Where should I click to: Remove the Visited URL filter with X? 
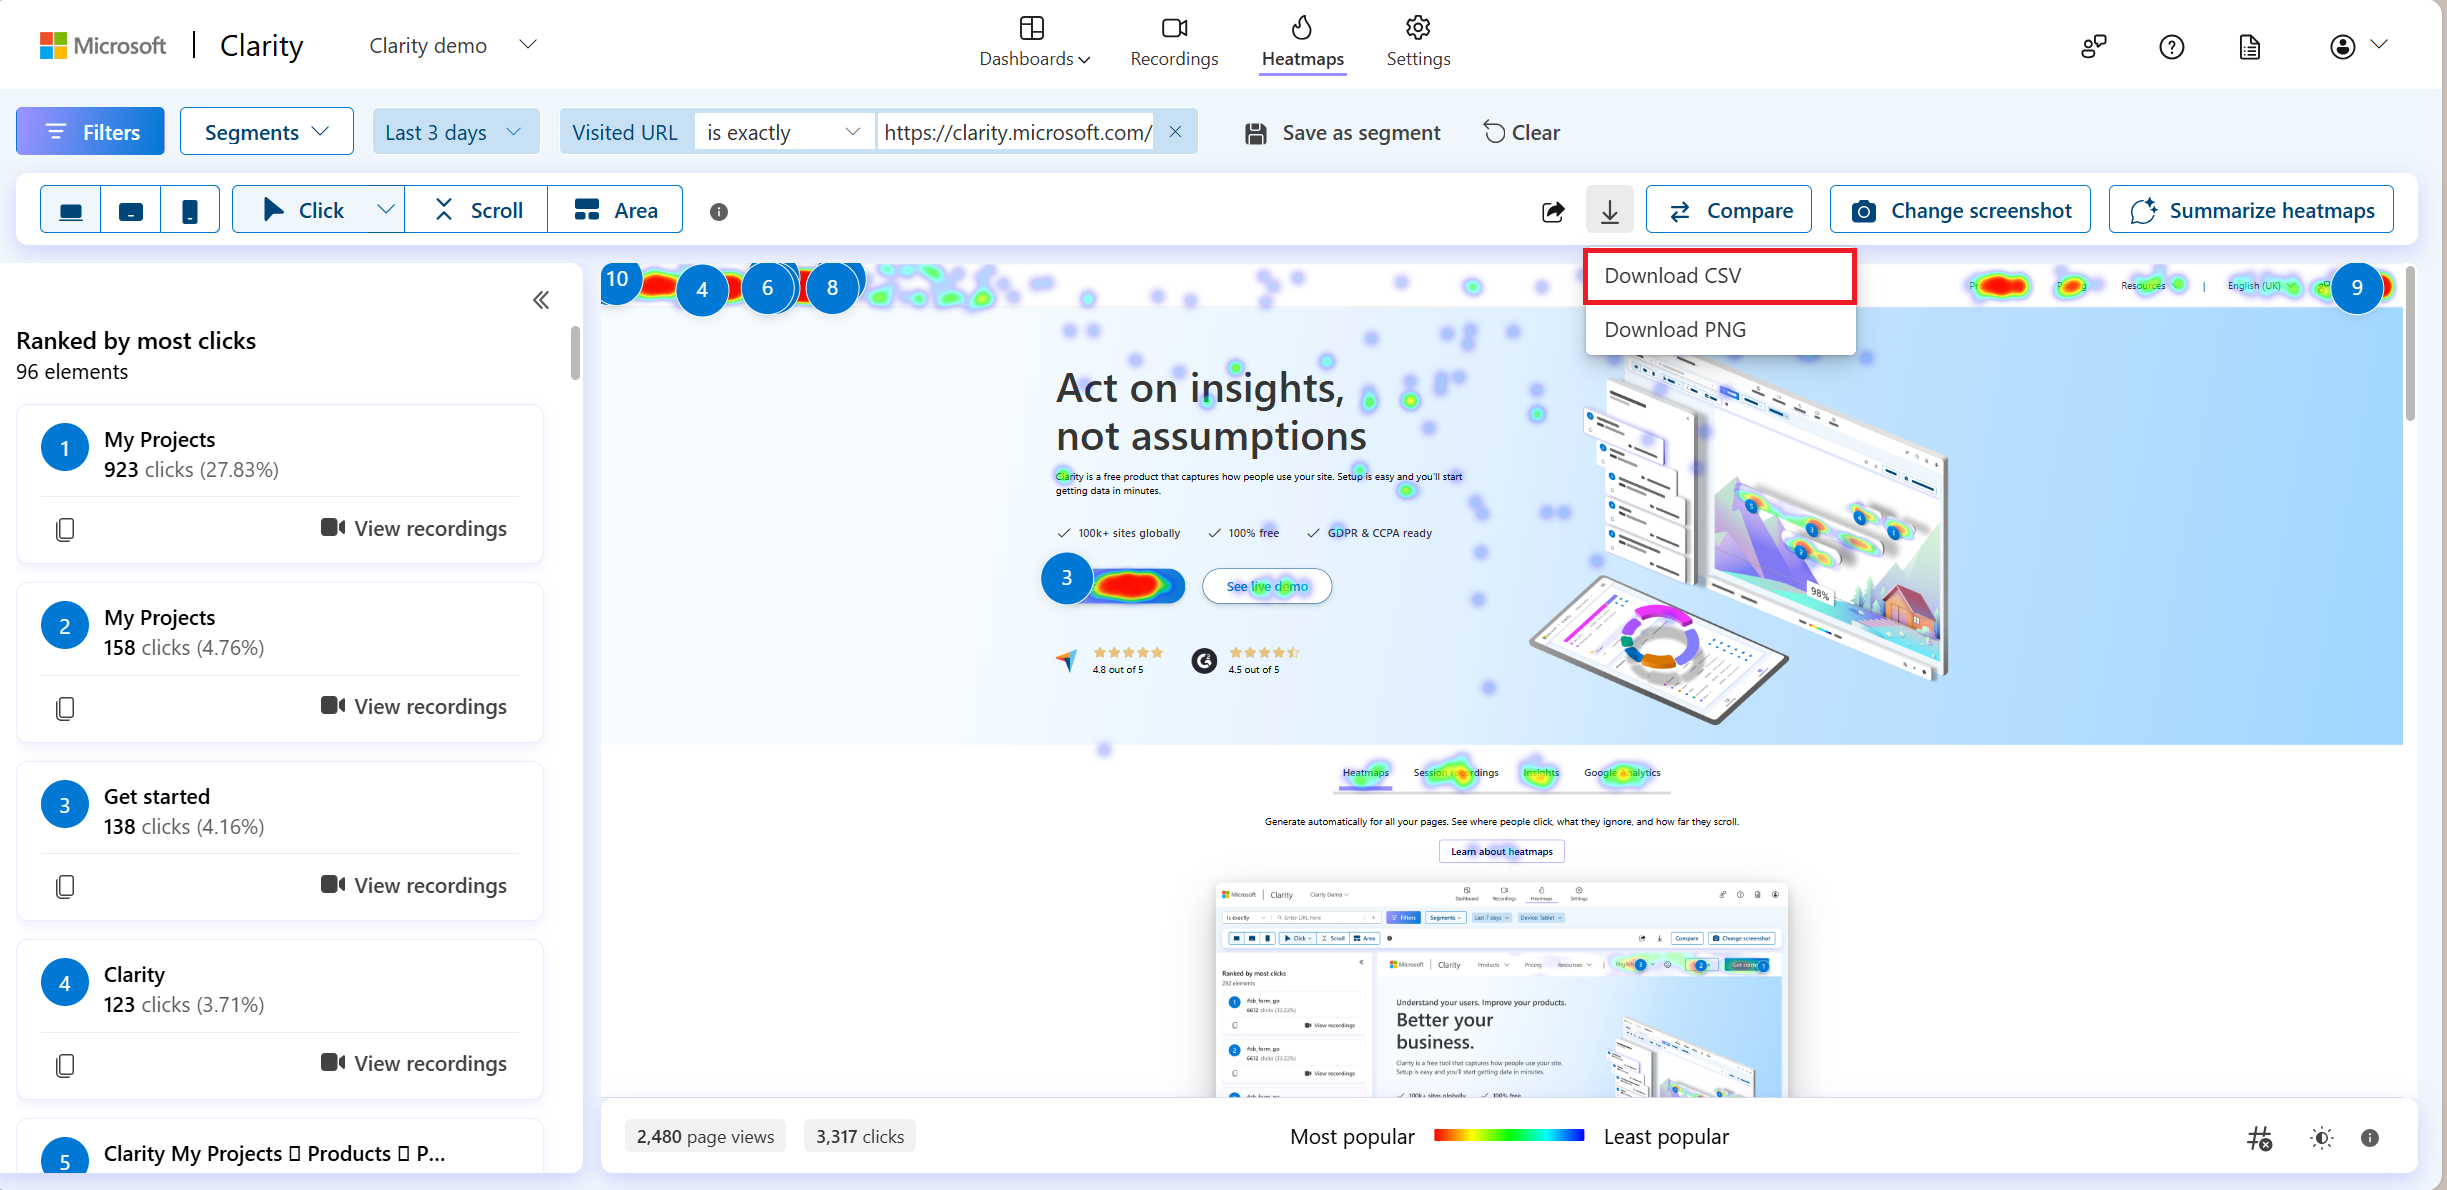pos(1176,132)
